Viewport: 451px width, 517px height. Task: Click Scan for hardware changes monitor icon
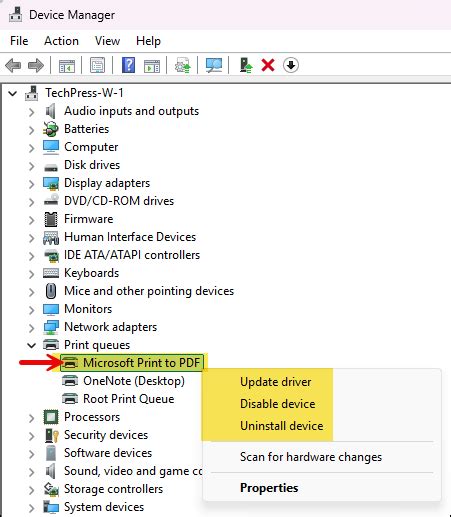[214, 65]
